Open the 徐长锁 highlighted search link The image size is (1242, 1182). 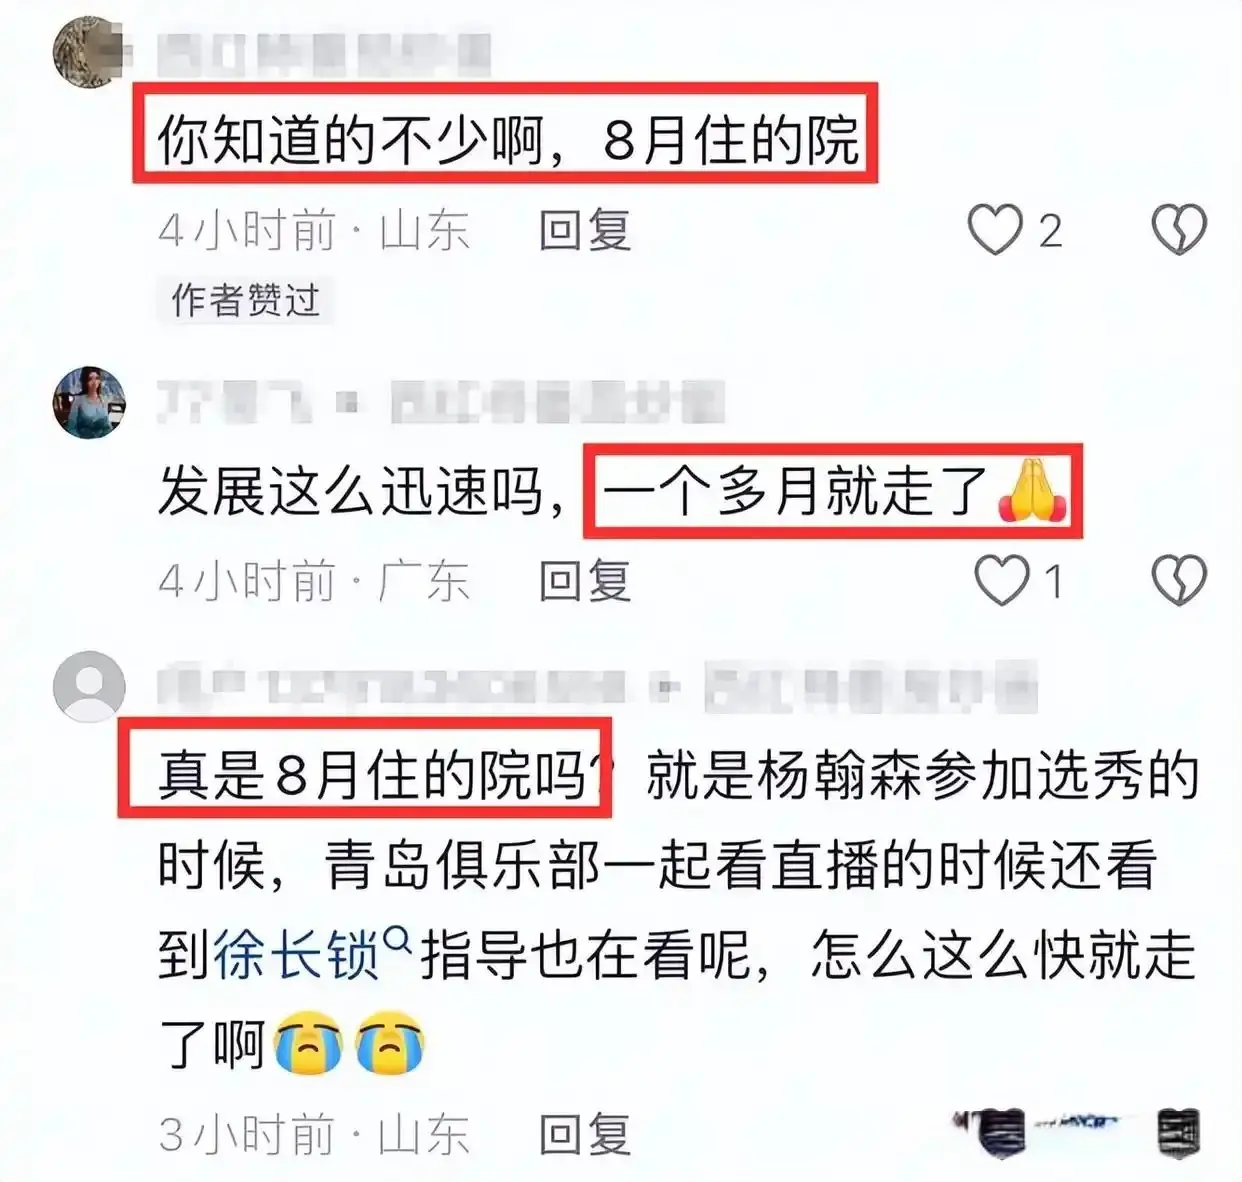(297, 955)
